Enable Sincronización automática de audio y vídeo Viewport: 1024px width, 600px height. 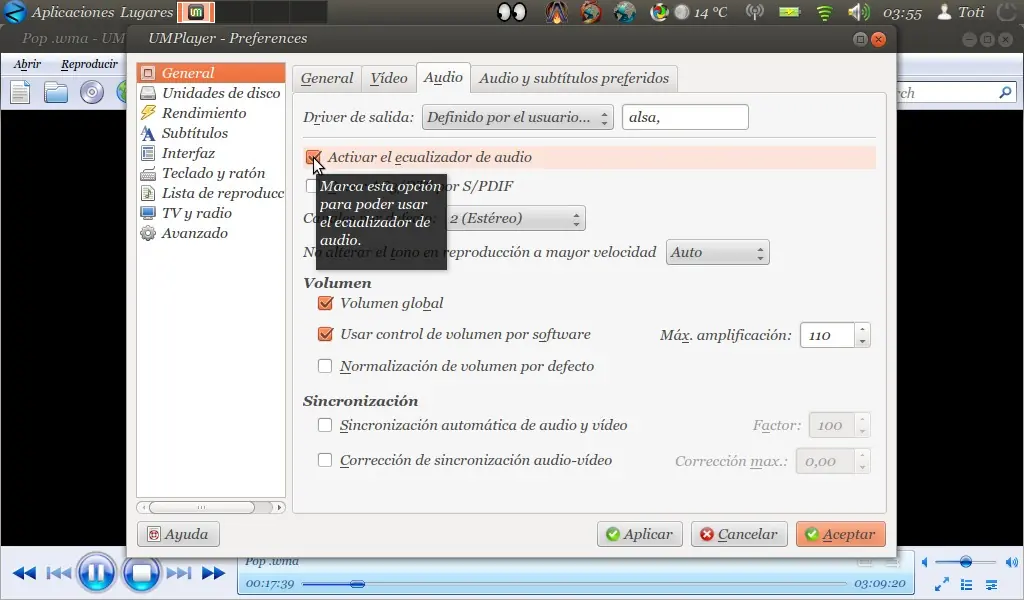click(x=325, y=425)
